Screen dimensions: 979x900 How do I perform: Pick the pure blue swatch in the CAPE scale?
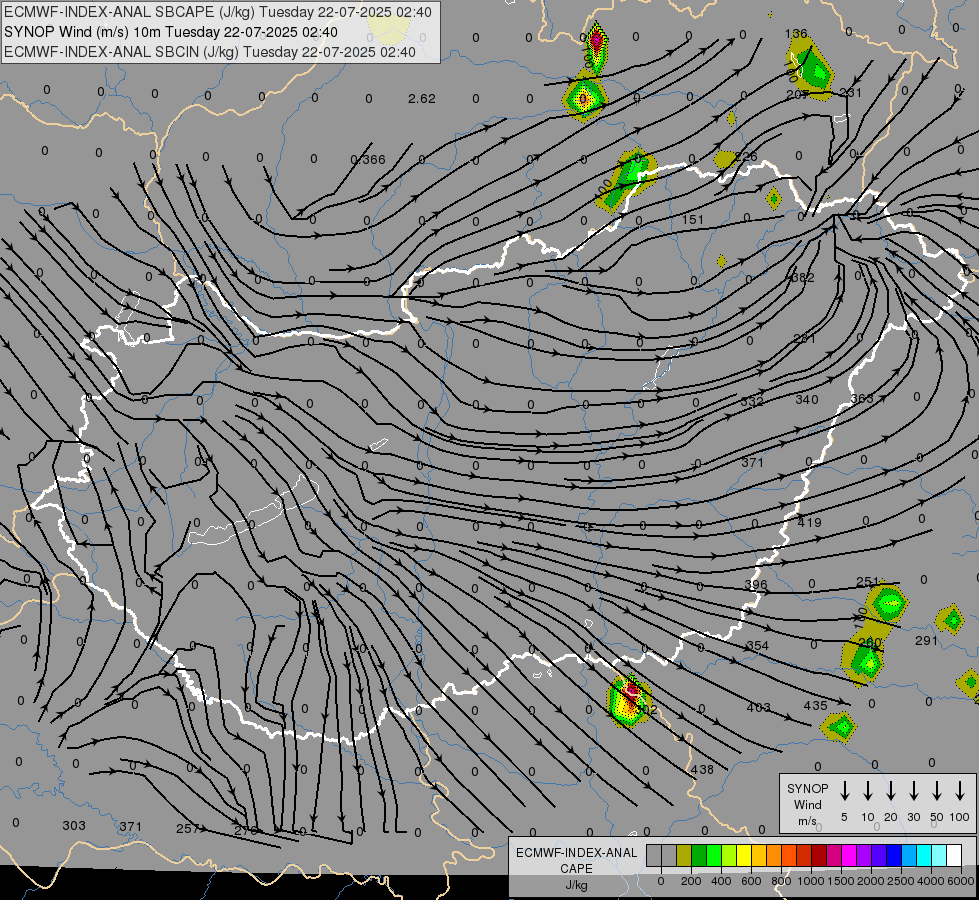[x=893, y=856]
